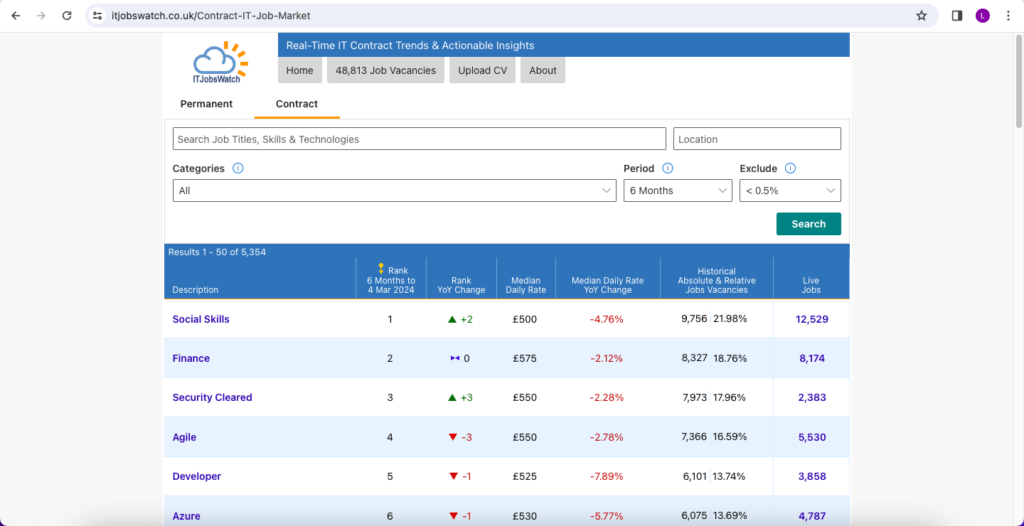Viewport: 1024px width, 526px height.
Task: Click the Location input field
Action: click(x=756, y=139)
